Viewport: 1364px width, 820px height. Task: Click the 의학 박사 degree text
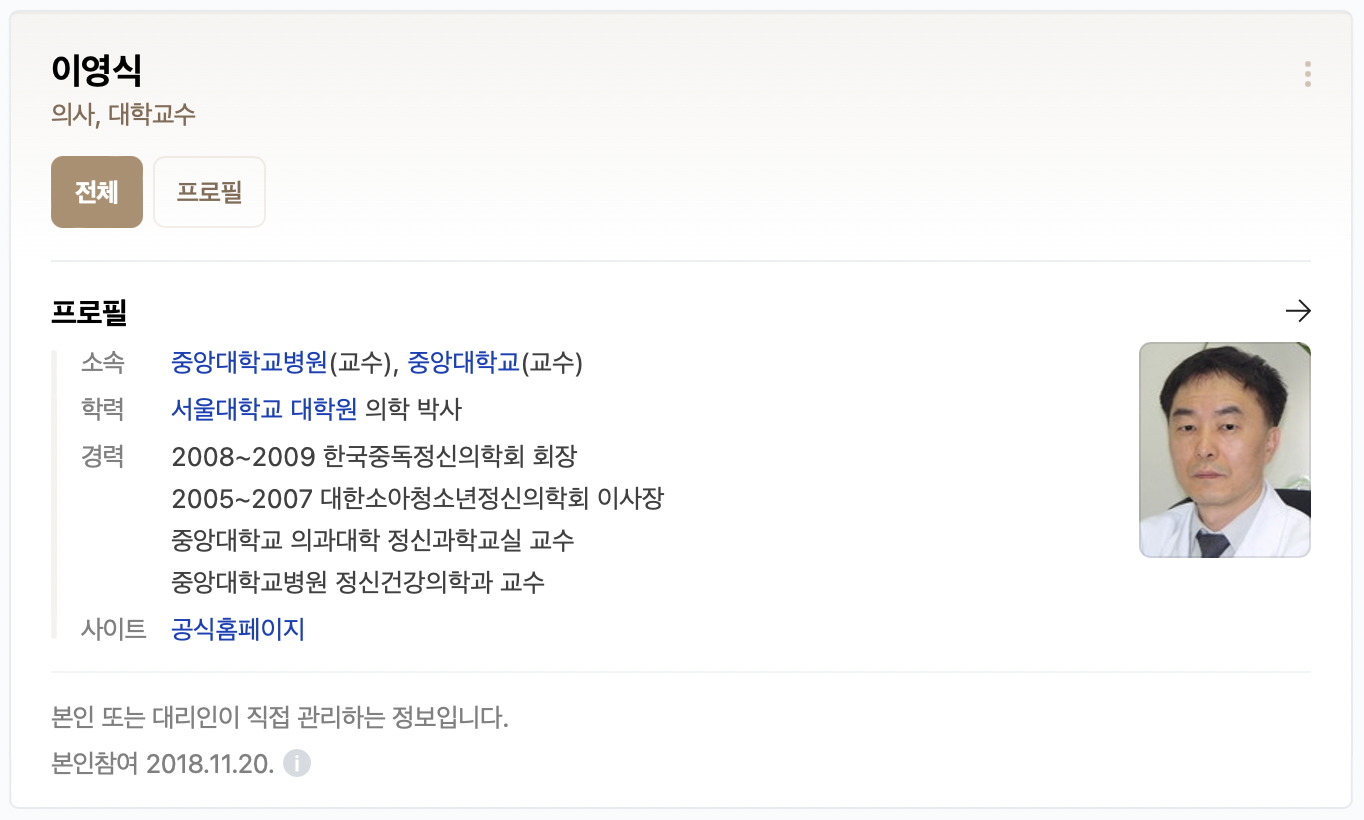(x=413, y=409)
